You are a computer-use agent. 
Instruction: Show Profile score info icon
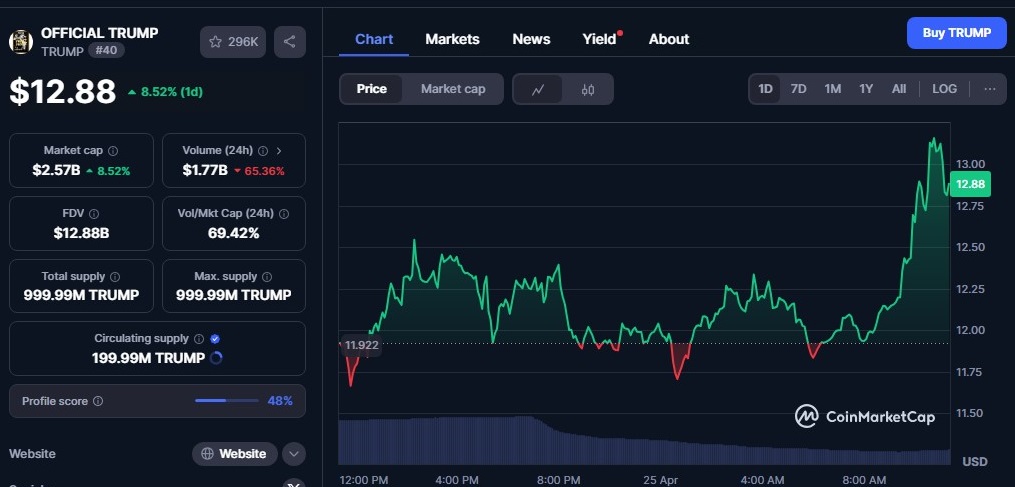point(98,402)
